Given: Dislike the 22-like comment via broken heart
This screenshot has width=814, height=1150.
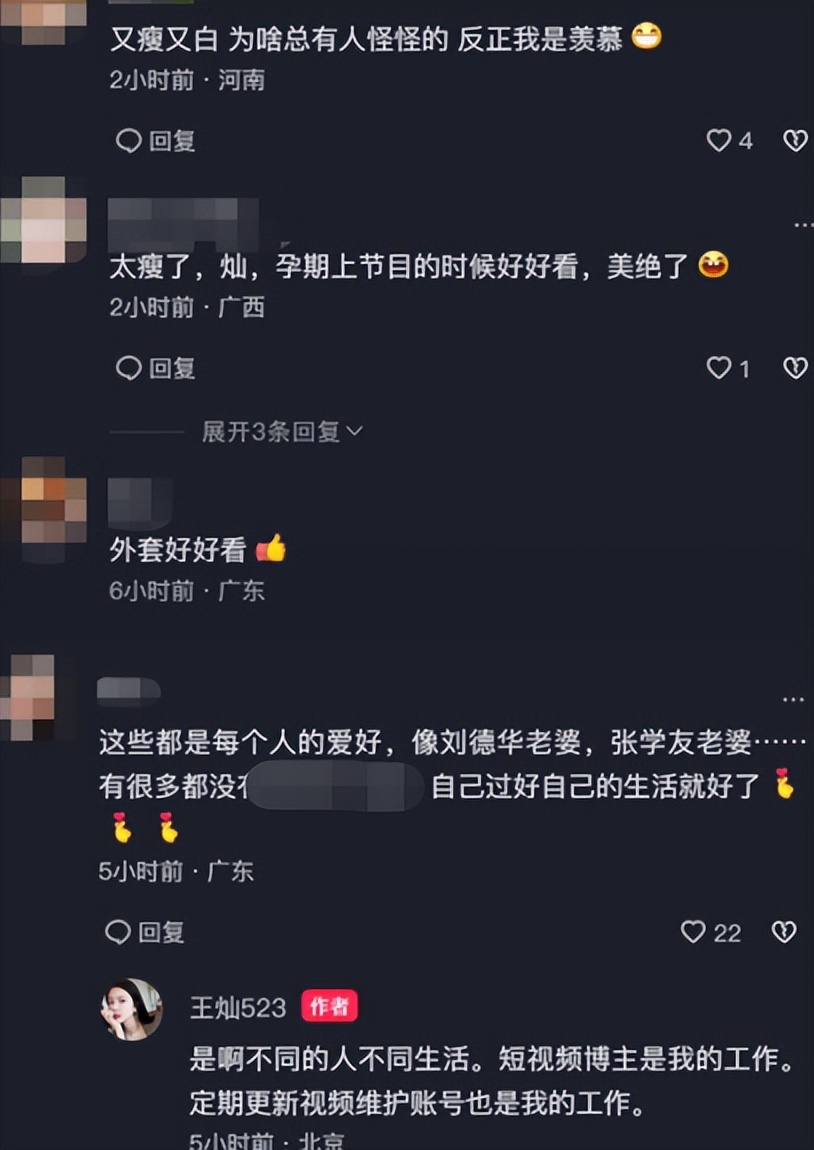Looking at the screenshot, I should pyautogui.click(x=784, y=931).
